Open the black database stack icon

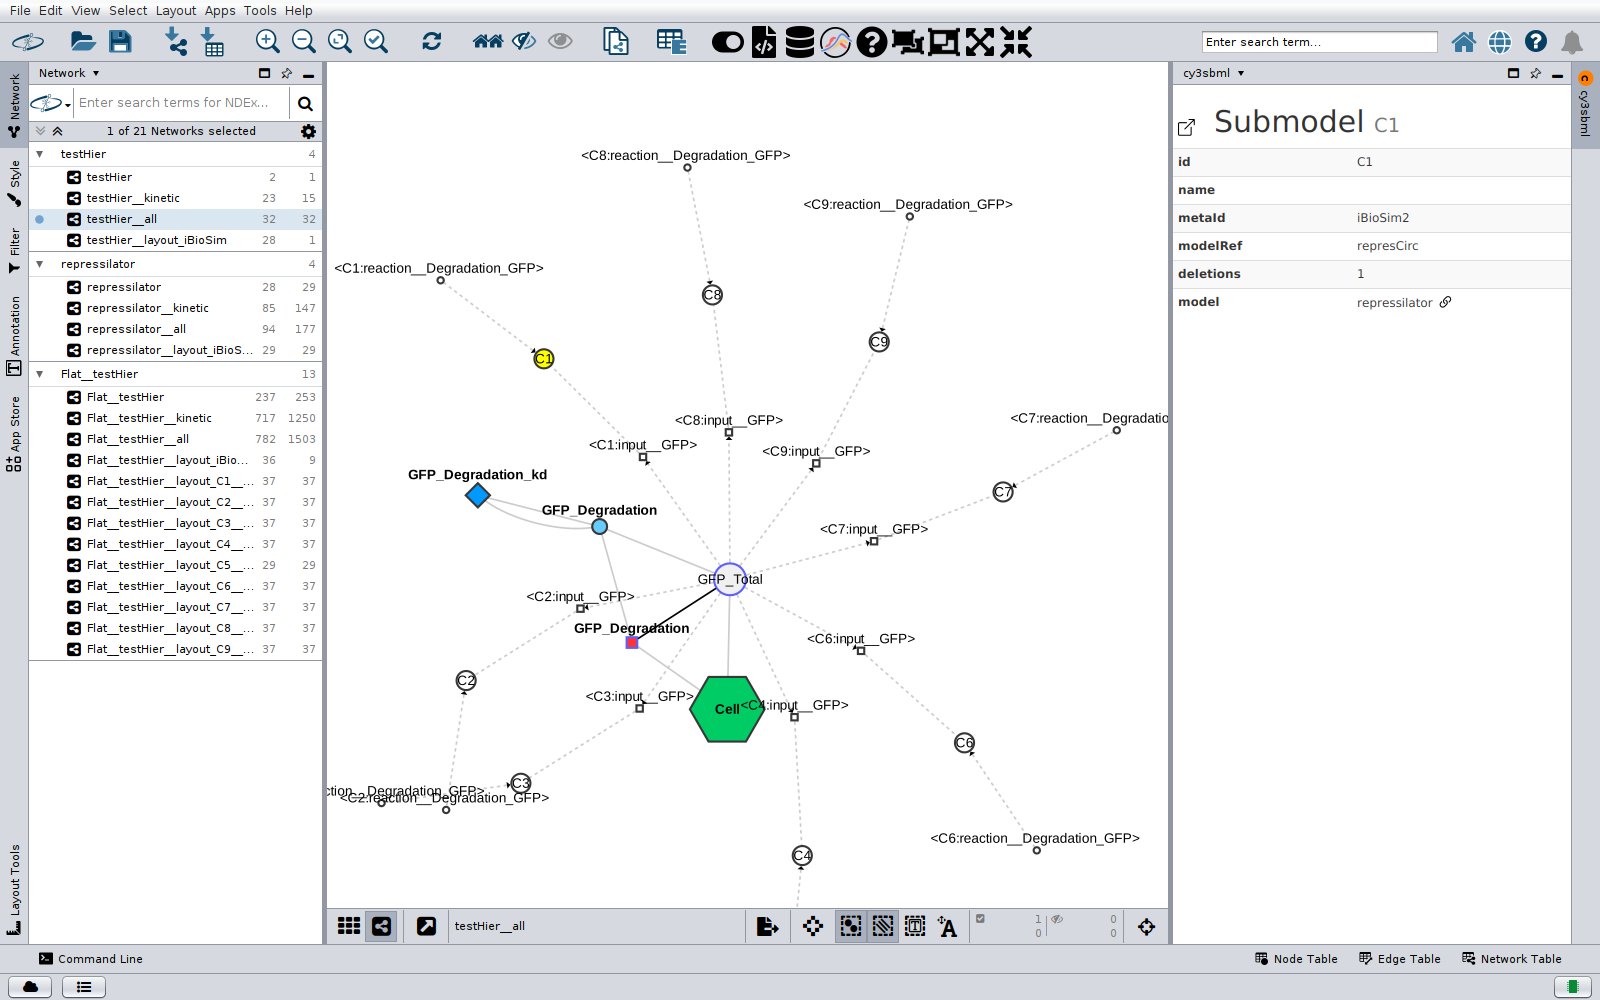pyautogui.click(x=799, y=42)
